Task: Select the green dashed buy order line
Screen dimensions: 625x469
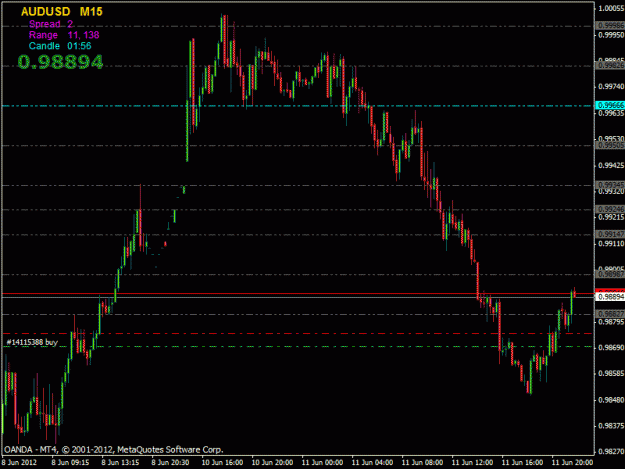Action: [x=298, y=347]
